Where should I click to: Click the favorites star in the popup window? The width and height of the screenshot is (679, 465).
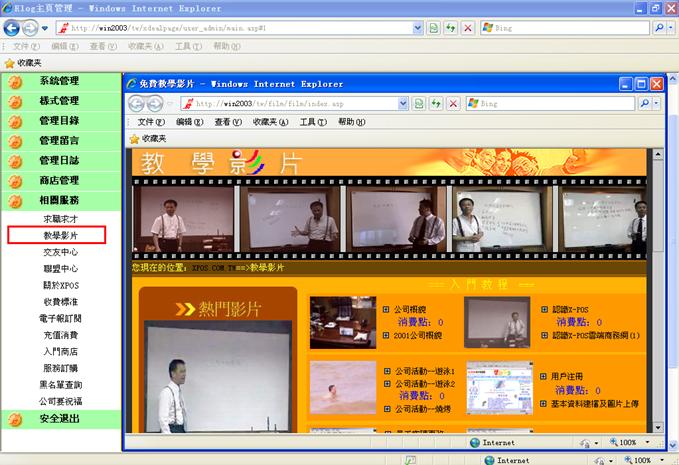pos(134,139)
